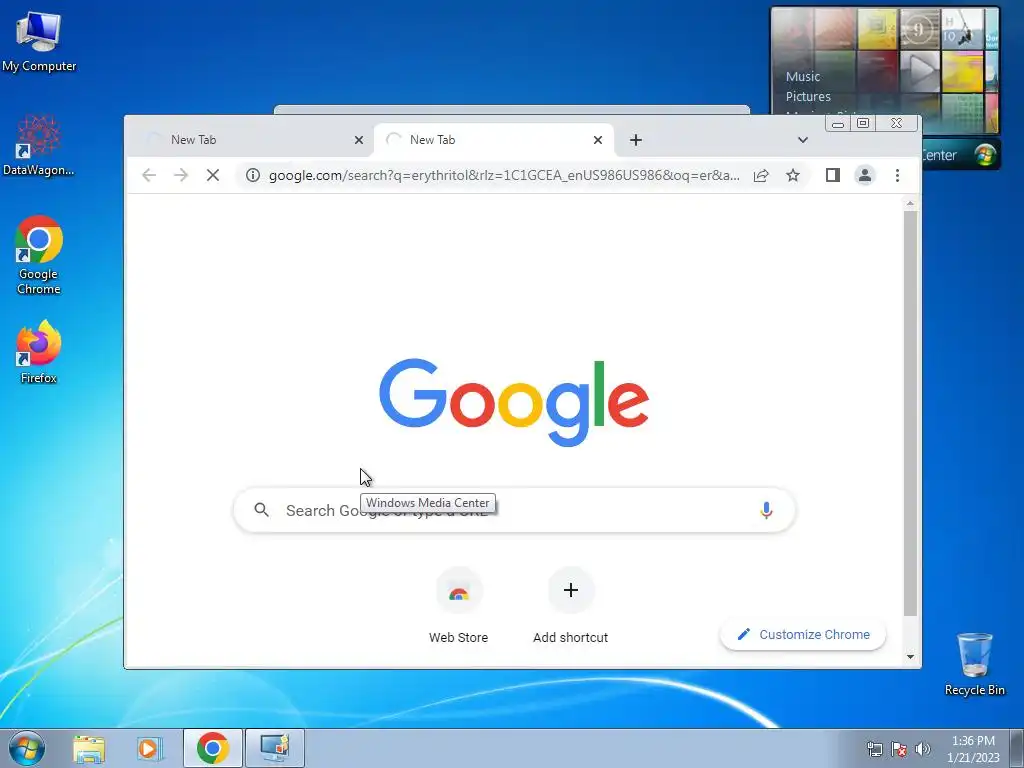The height and width of the screenshot is (768, 1024).
Task: Click Show desktop strip at taskbar end
Action: point(1017,748)
